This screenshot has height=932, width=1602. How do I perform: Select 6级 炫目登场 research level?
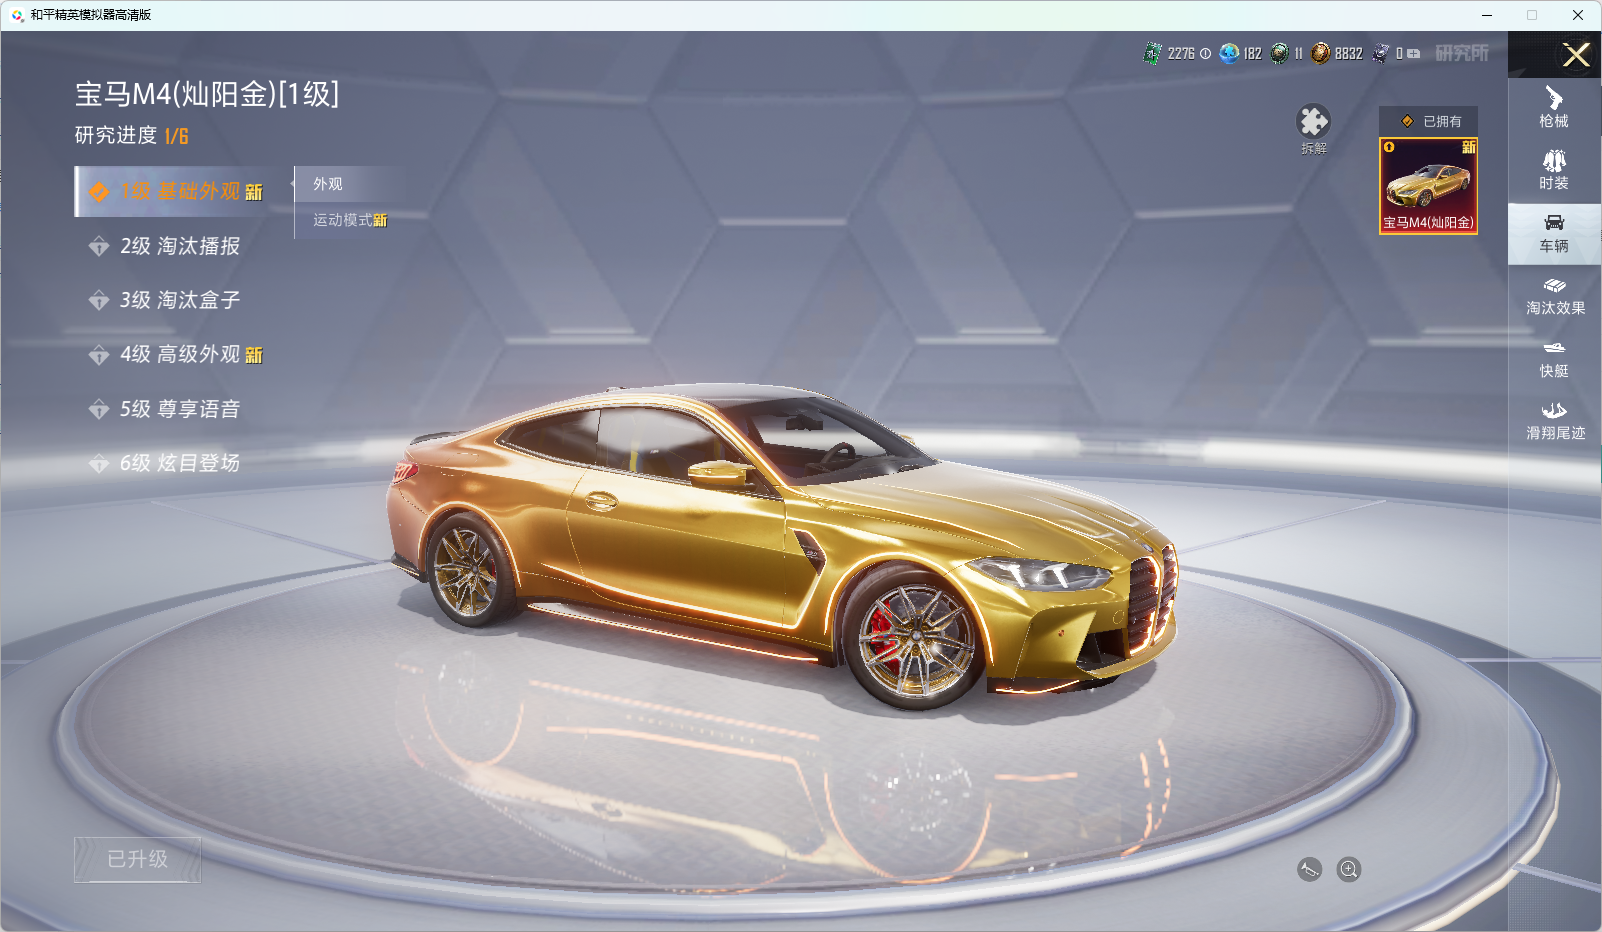tap(166, 463)
